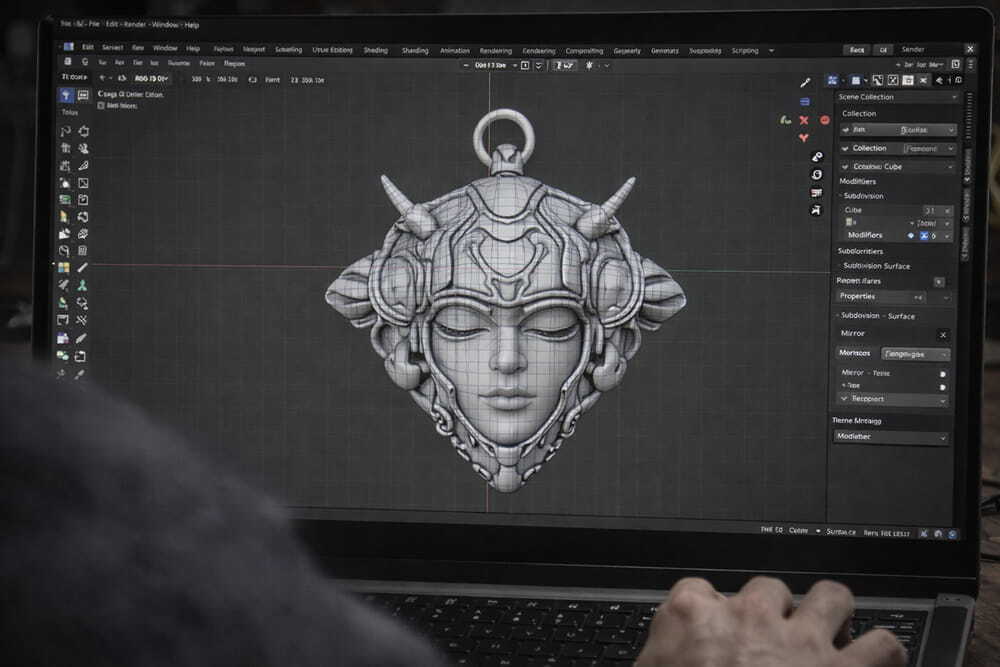Click the green figure icon in left toolbar
This screenshot has height=667, width=1000.
82,285
